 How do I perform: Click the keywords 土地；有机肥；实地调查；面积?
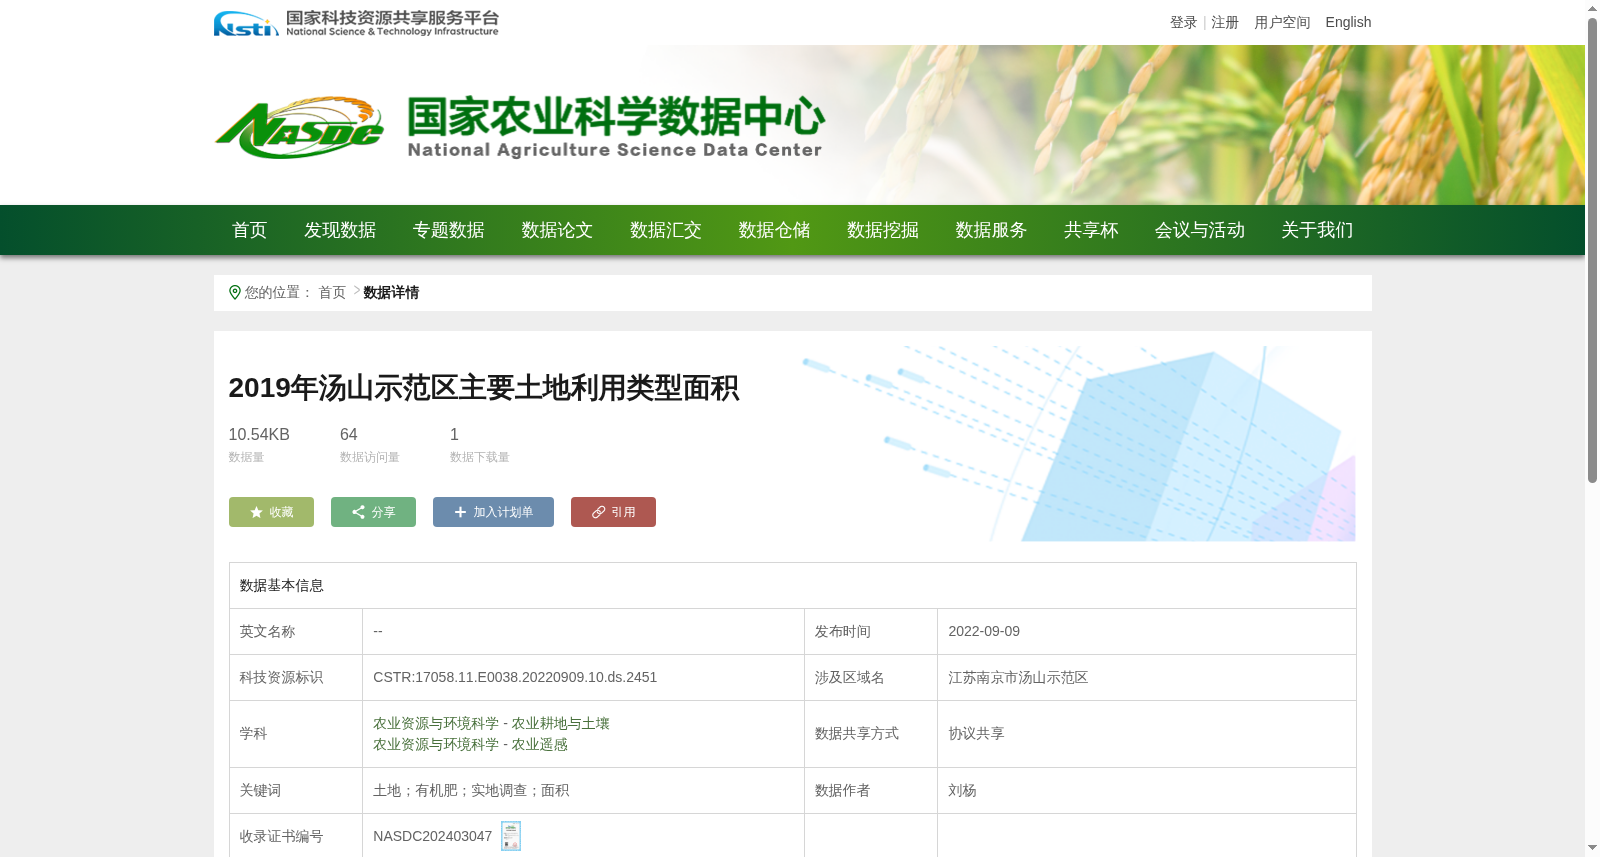471,790
